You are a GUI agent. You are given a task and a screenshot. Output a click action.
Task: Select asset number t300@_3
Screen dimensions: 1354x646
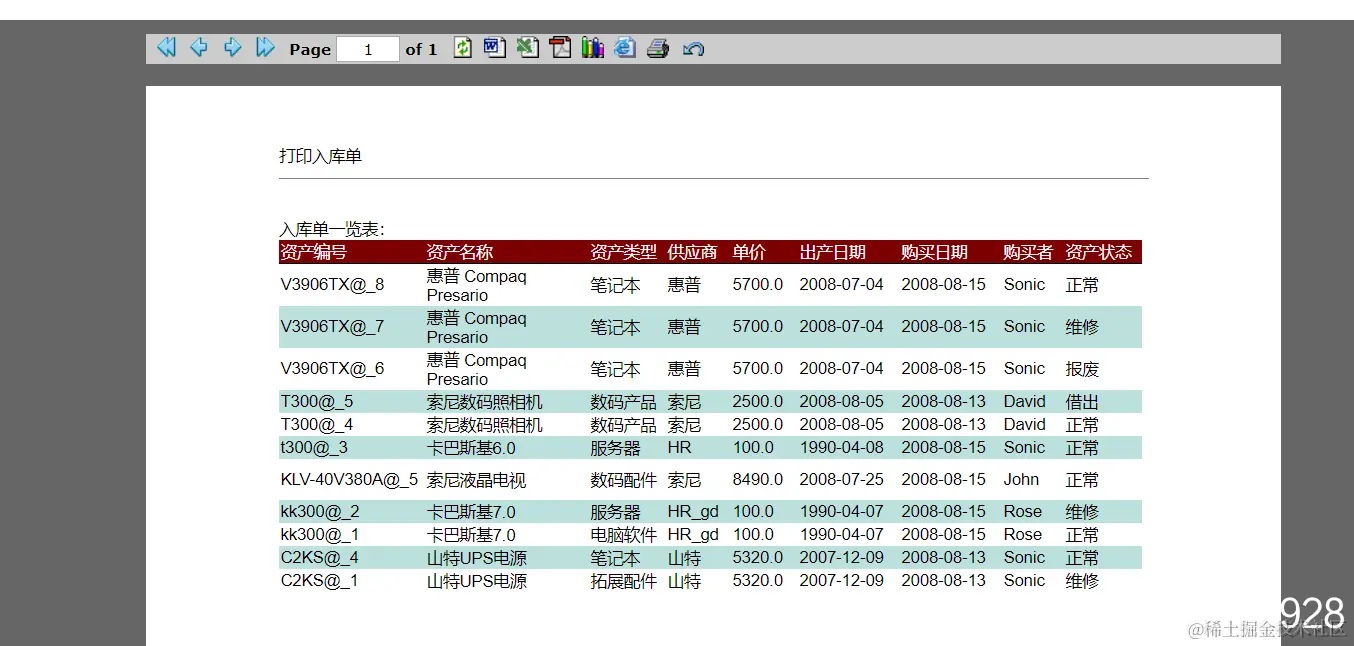pyautogui.click(x=314, y=448)
